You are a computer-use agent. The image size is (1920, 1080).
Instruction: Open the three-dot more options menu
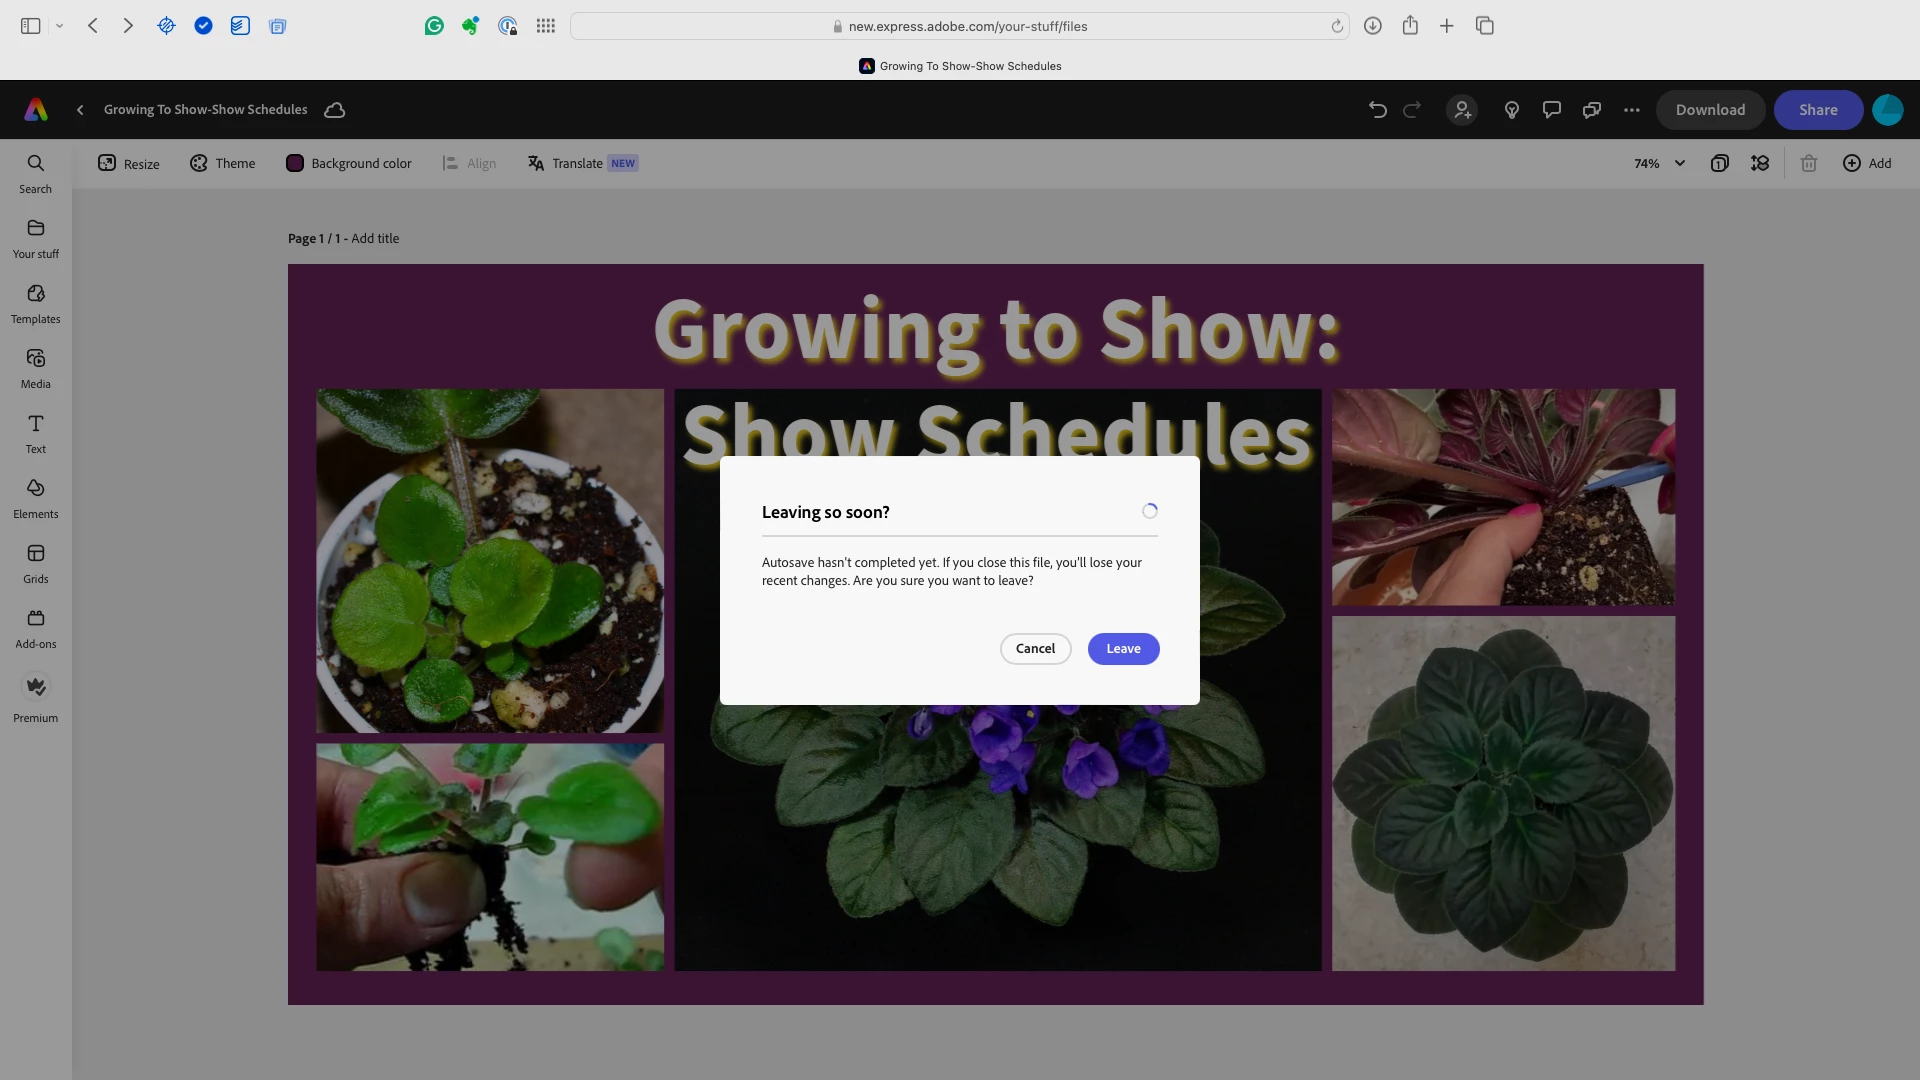tap(1631, 110)
